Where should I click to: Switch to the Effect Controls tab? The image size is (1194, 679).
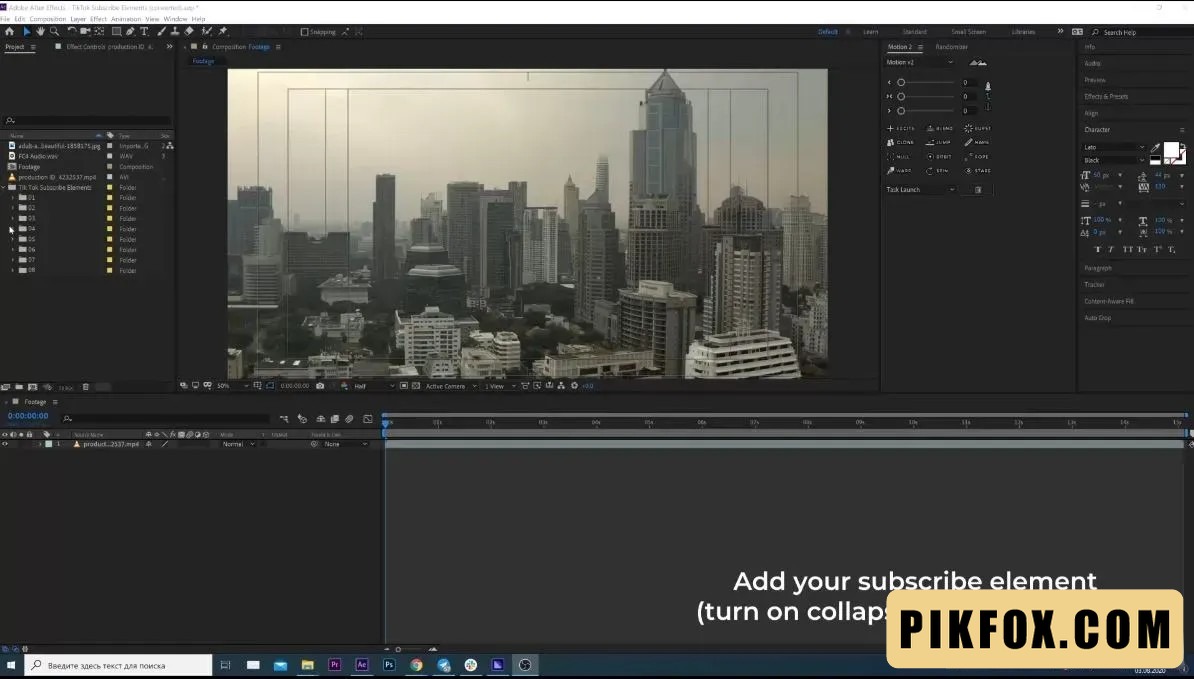(110, 47)
